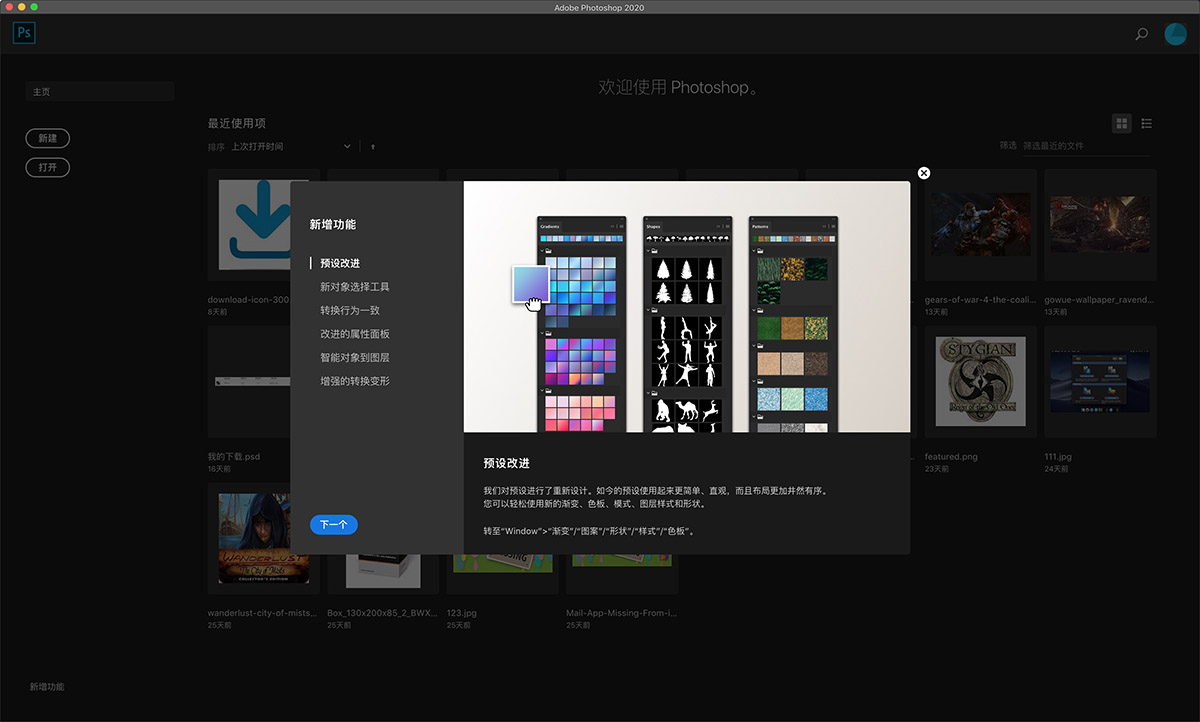Viewport: 1200px width, 722px height.
Task: Open gowue-wallpaper_ravend thumbnail
Action: pos(1100,225)
